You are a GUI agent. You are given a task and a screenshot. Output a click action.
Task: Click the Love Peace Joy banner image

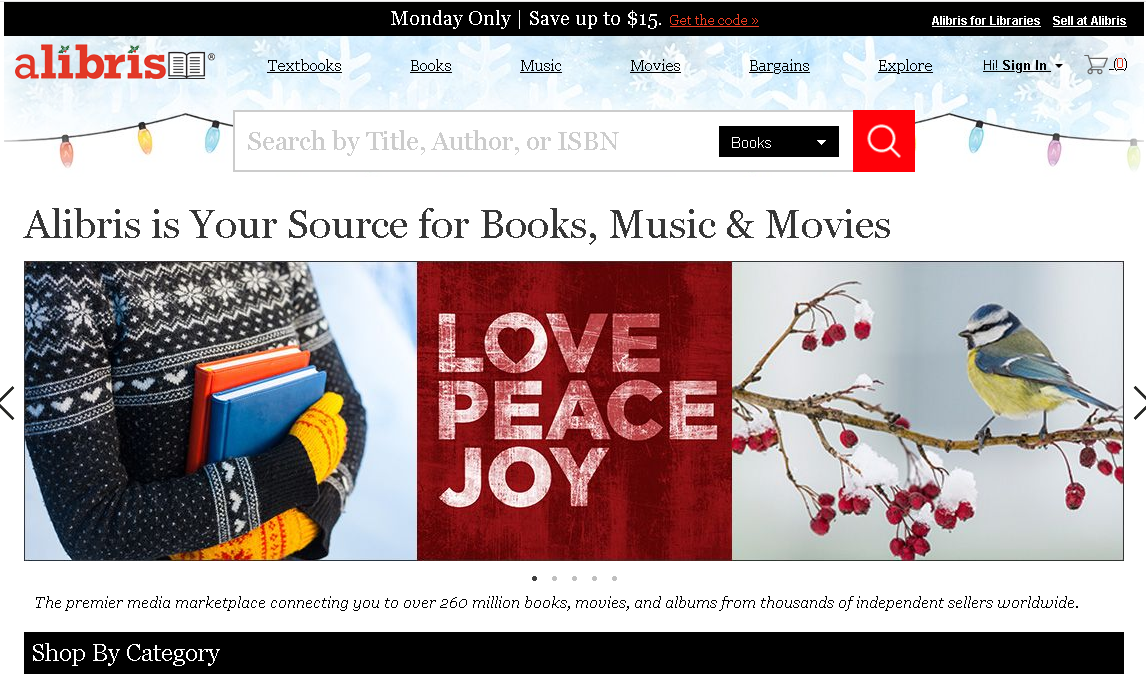(574, 411)
